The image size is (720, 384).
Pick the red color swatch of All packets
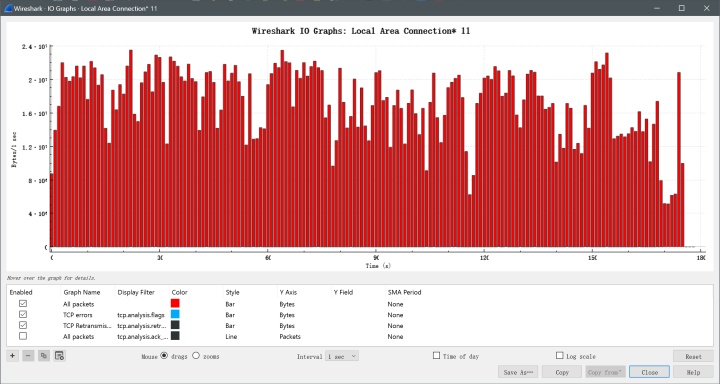click(175, 304)
